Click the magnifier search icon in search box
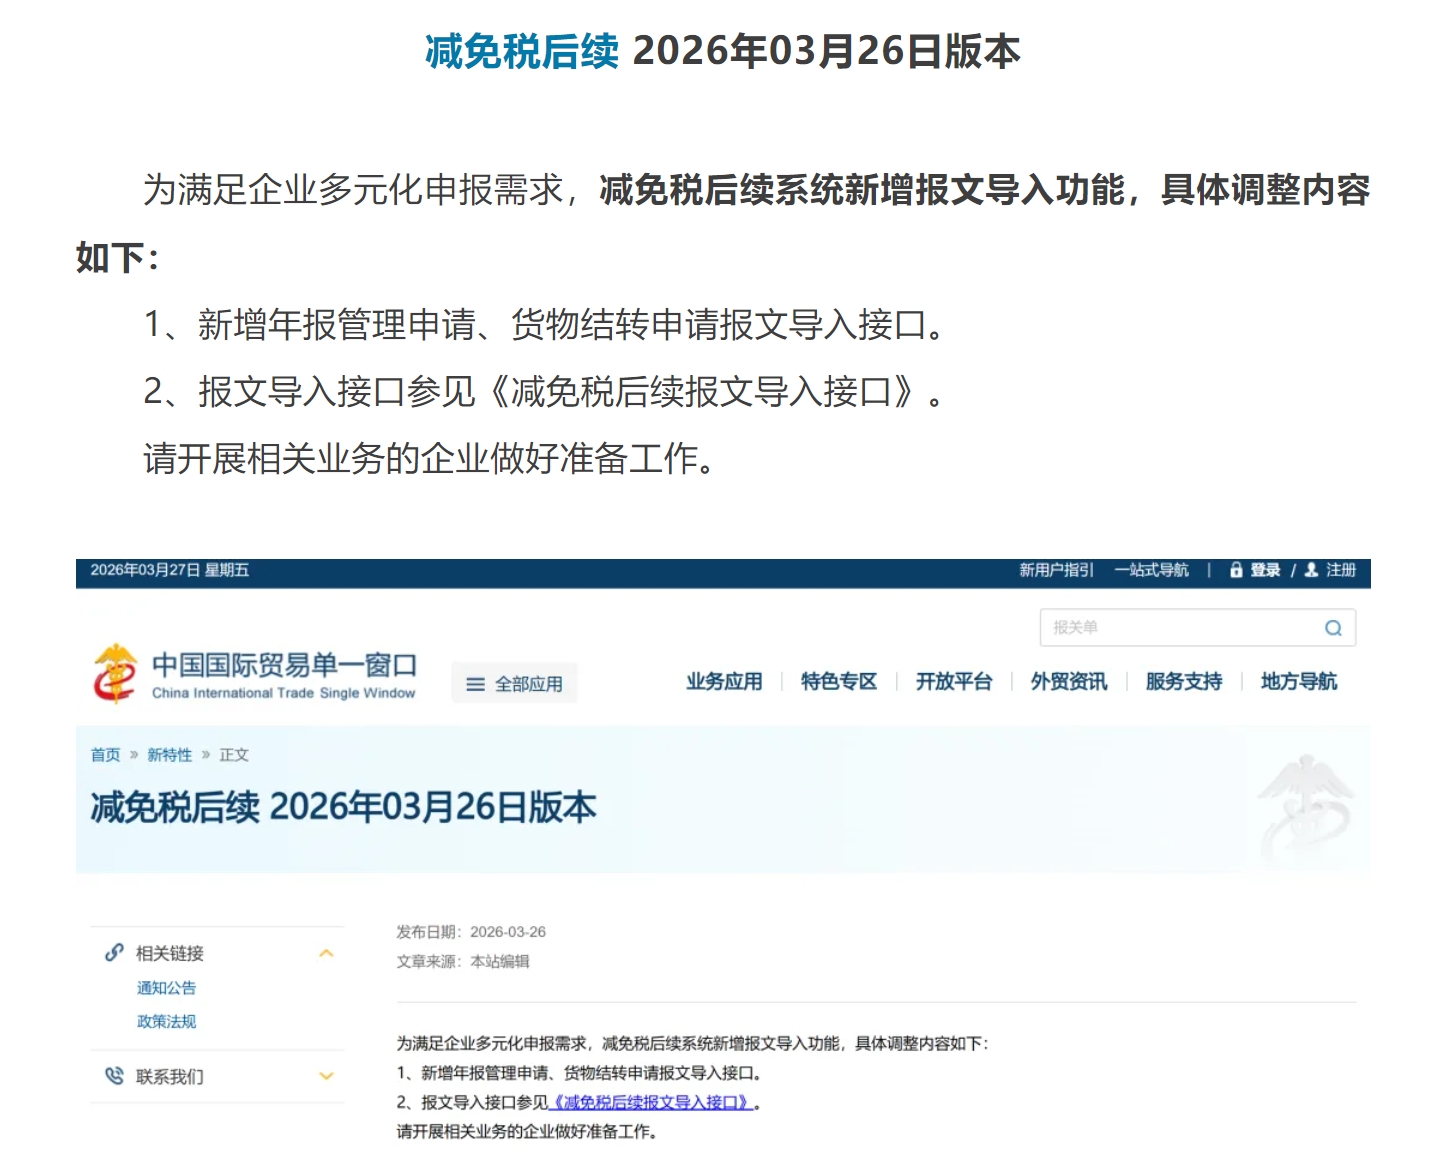 (x=1333, y=628)
